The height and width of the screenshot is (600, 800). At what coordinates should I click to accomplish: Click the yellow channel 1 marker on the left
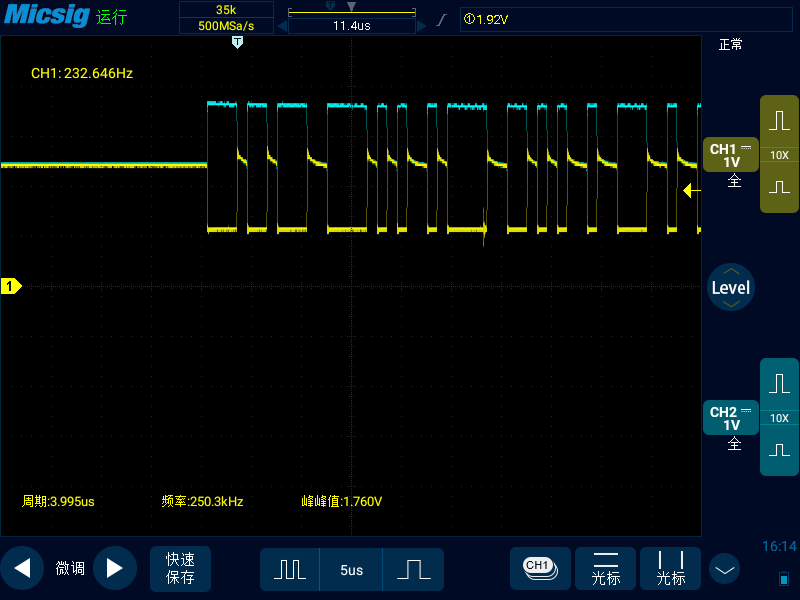point(10,286)
